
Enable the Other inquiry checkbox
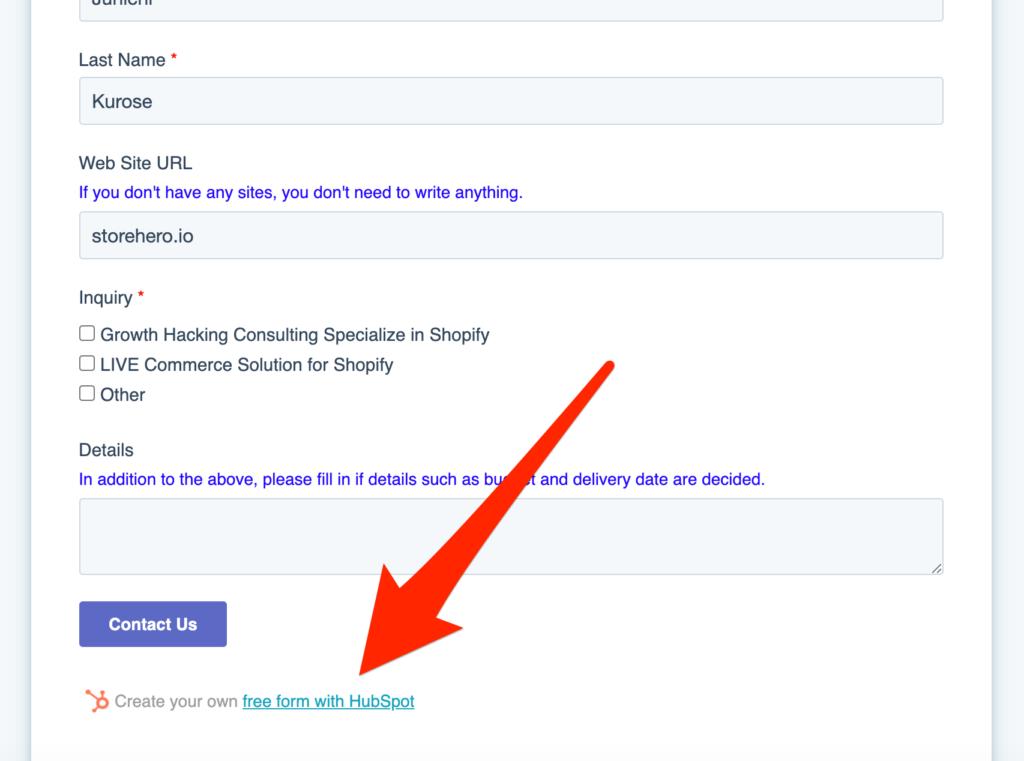(x=87, y=394)
